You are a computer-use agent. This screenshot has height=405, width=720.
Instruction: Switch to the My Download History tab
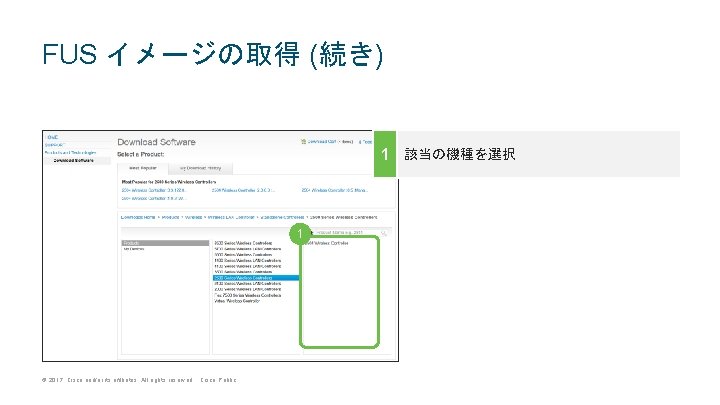pos(200,169)
